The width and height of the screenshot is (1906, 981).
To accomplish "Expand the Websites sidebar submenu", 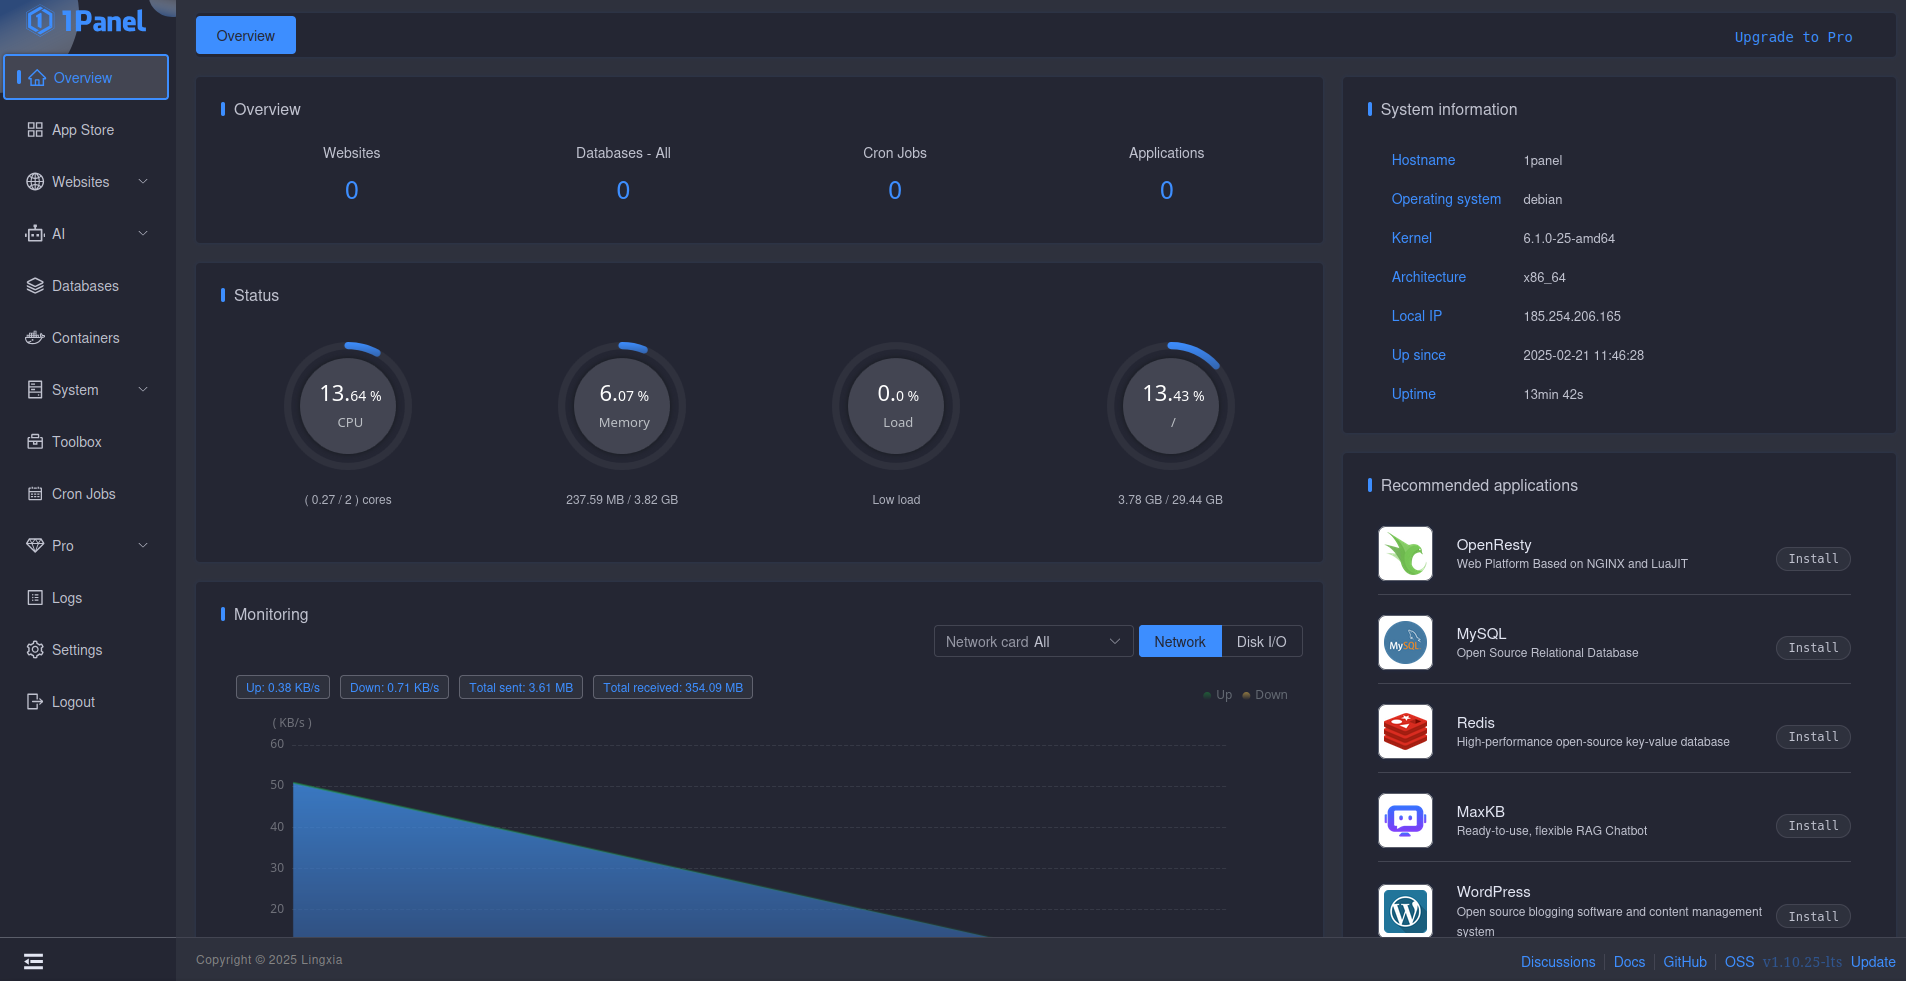I will coord(143,182).
